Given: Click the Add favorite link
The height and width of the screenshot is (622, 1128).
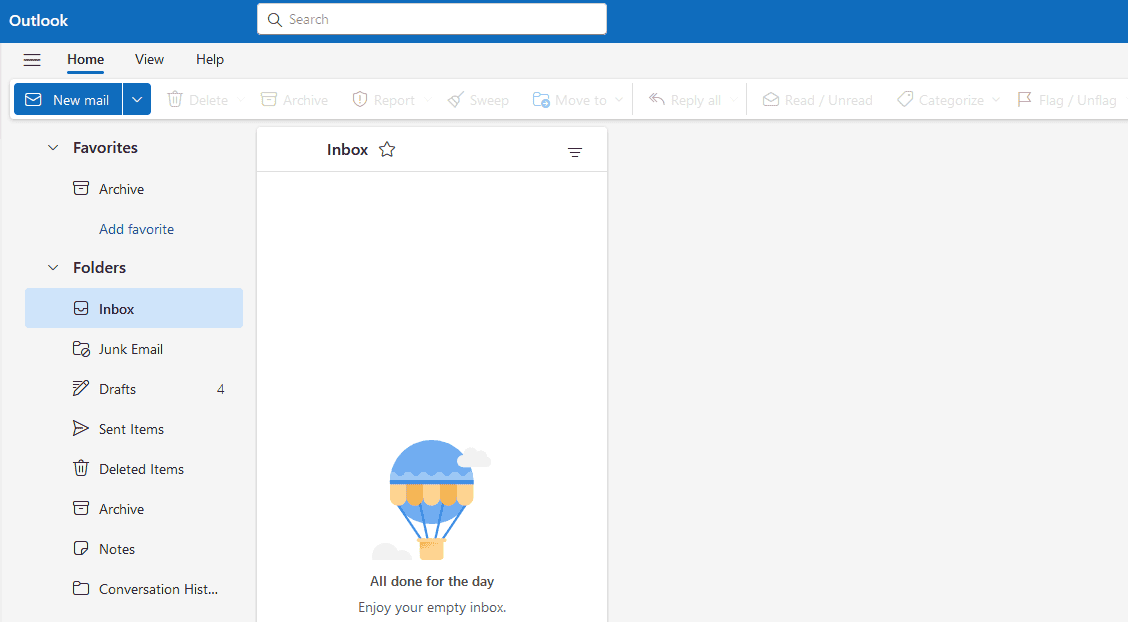Looking at the screenshot, I should point(136,229).
